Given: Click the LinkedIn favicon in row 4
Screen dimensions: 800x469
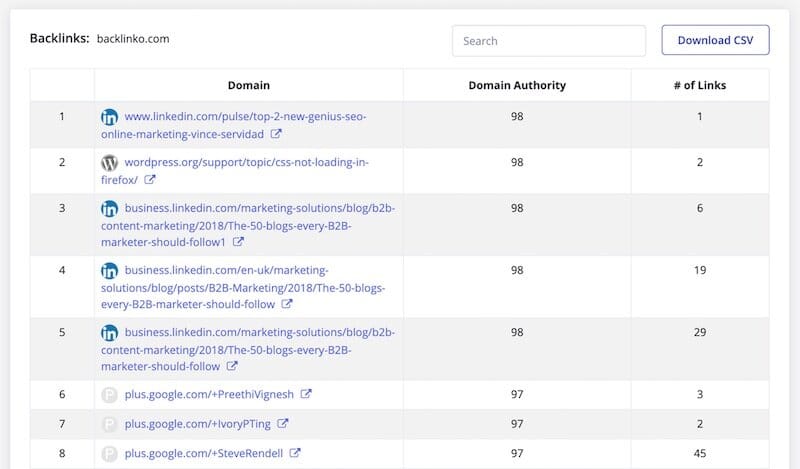Looking at the screenshot, I should [x=109, y=271].
